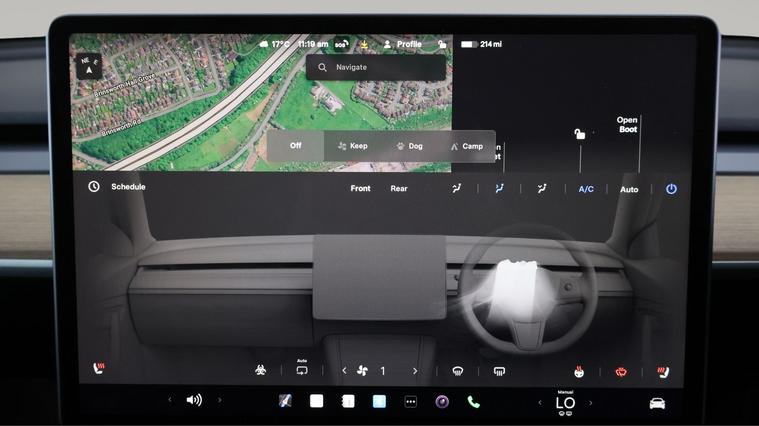
Task: Tap Open Boot on the car view
Action: [627, 124]
